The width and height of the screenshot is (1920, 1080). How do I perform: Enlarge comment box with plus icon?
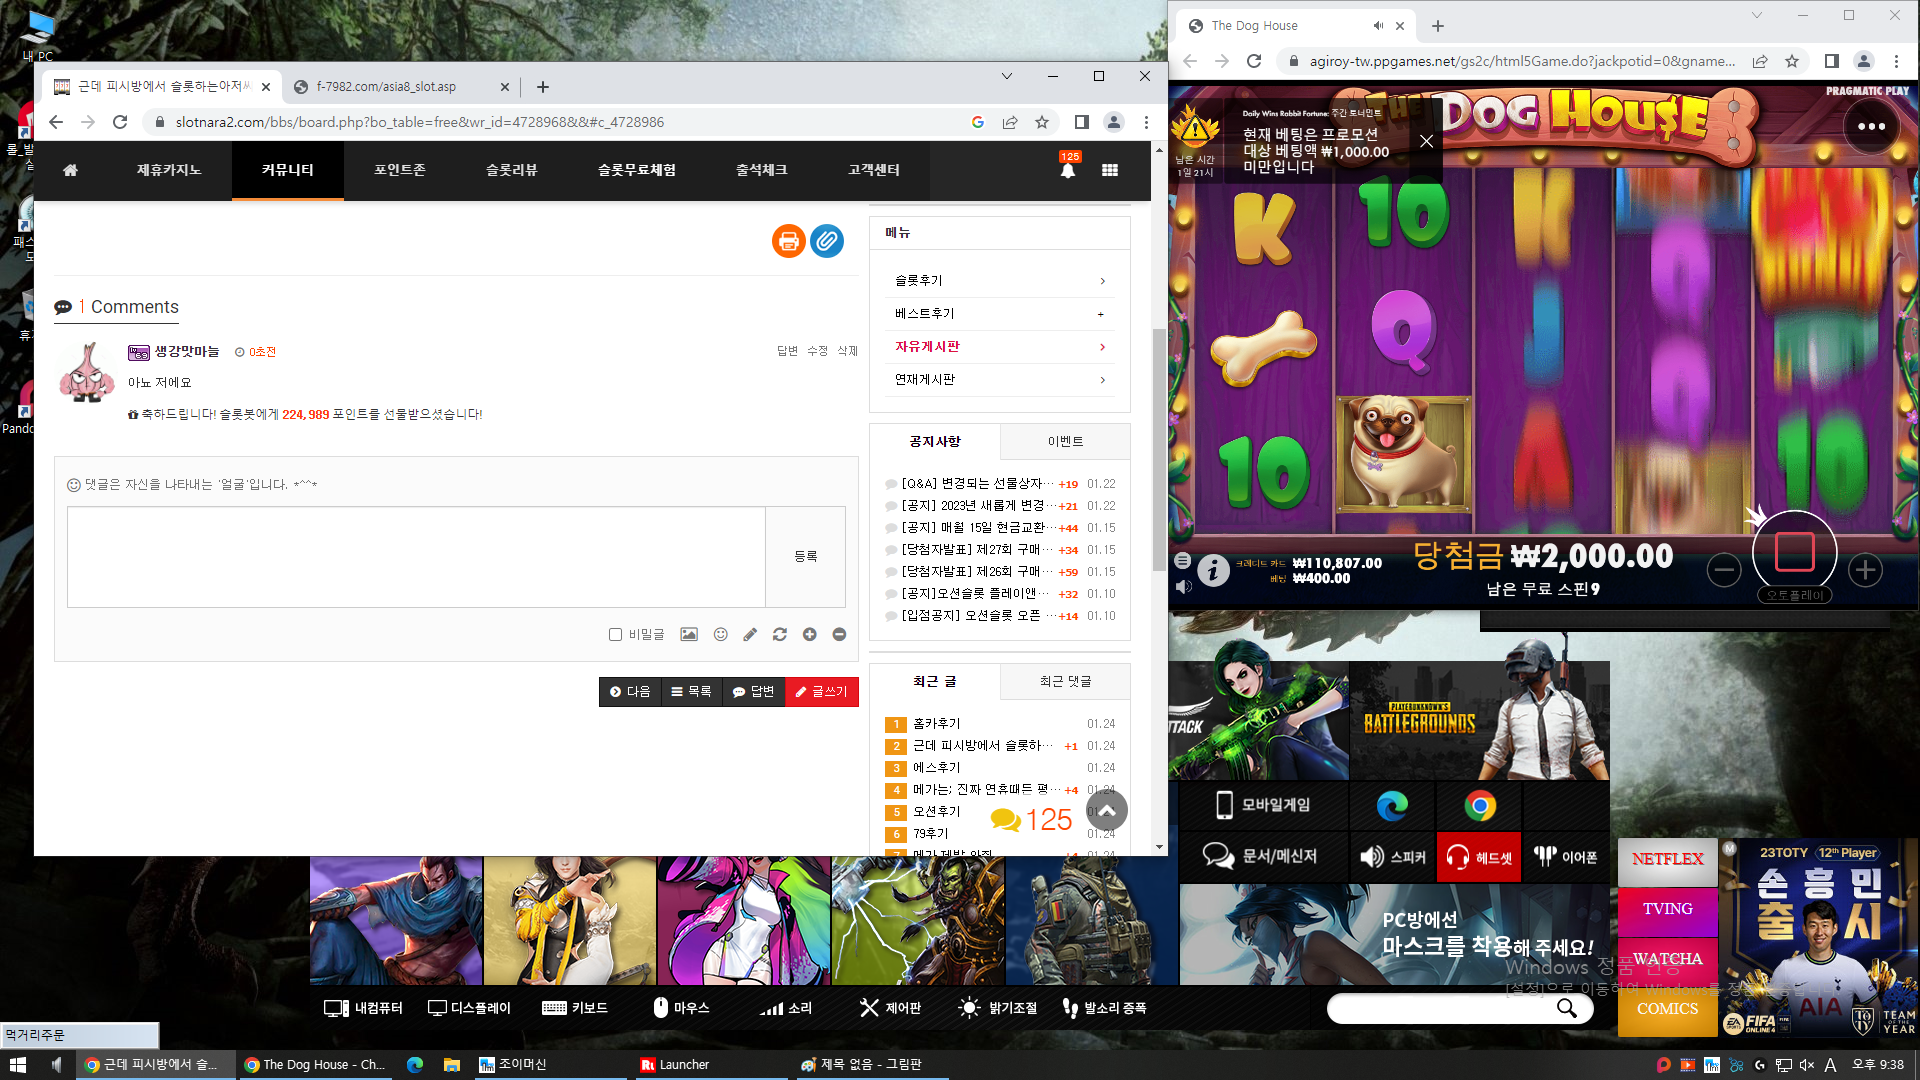tap(810, 634)
